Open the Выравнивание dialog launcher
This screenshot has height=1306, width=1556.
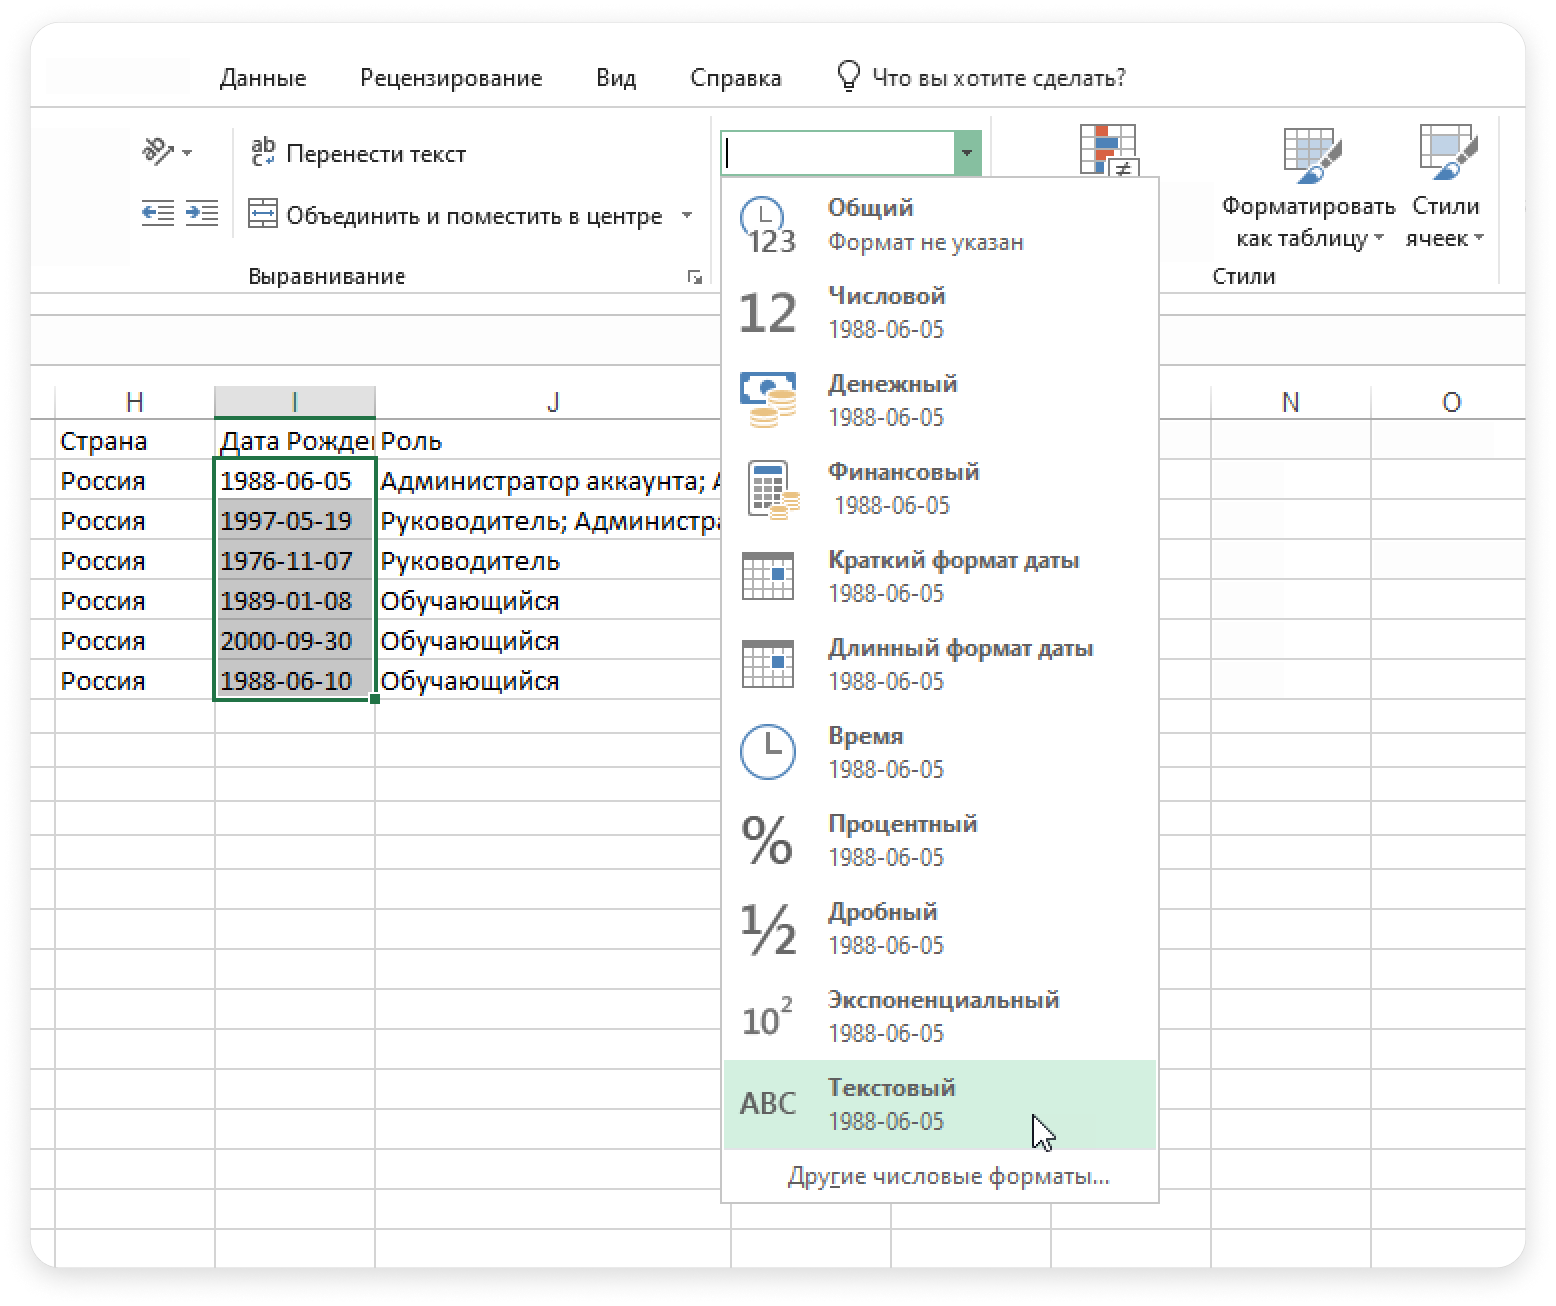point(695,278)
